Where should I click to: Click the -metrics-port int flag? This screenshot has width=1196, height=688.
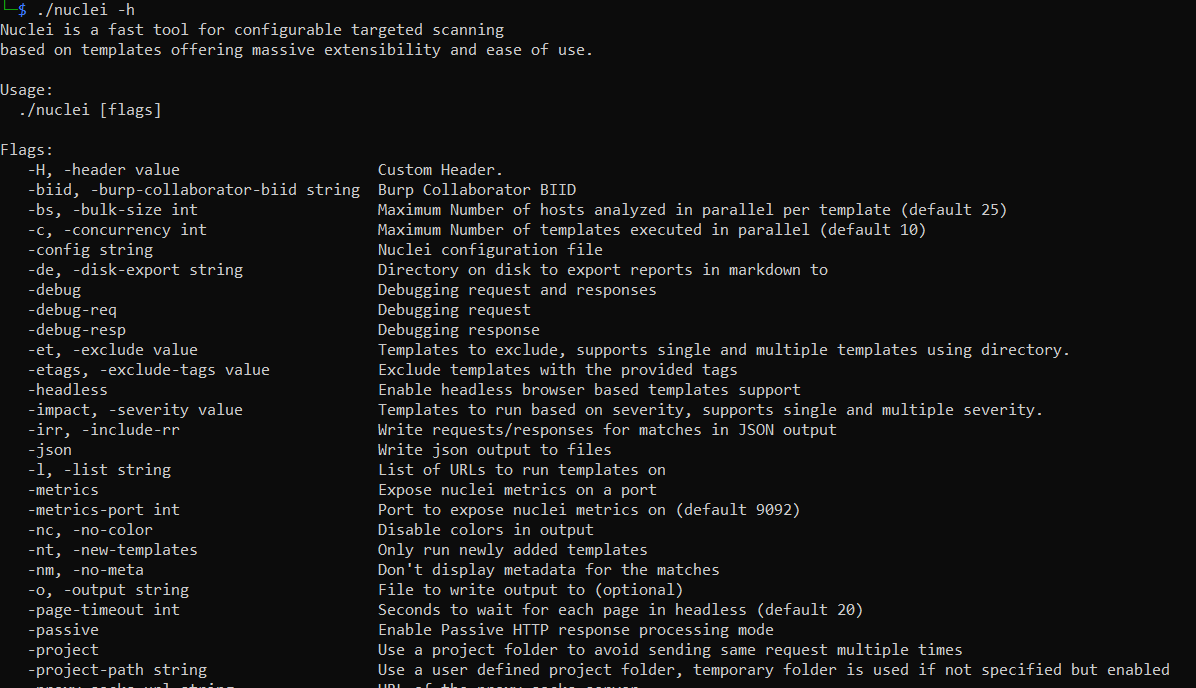104,510
